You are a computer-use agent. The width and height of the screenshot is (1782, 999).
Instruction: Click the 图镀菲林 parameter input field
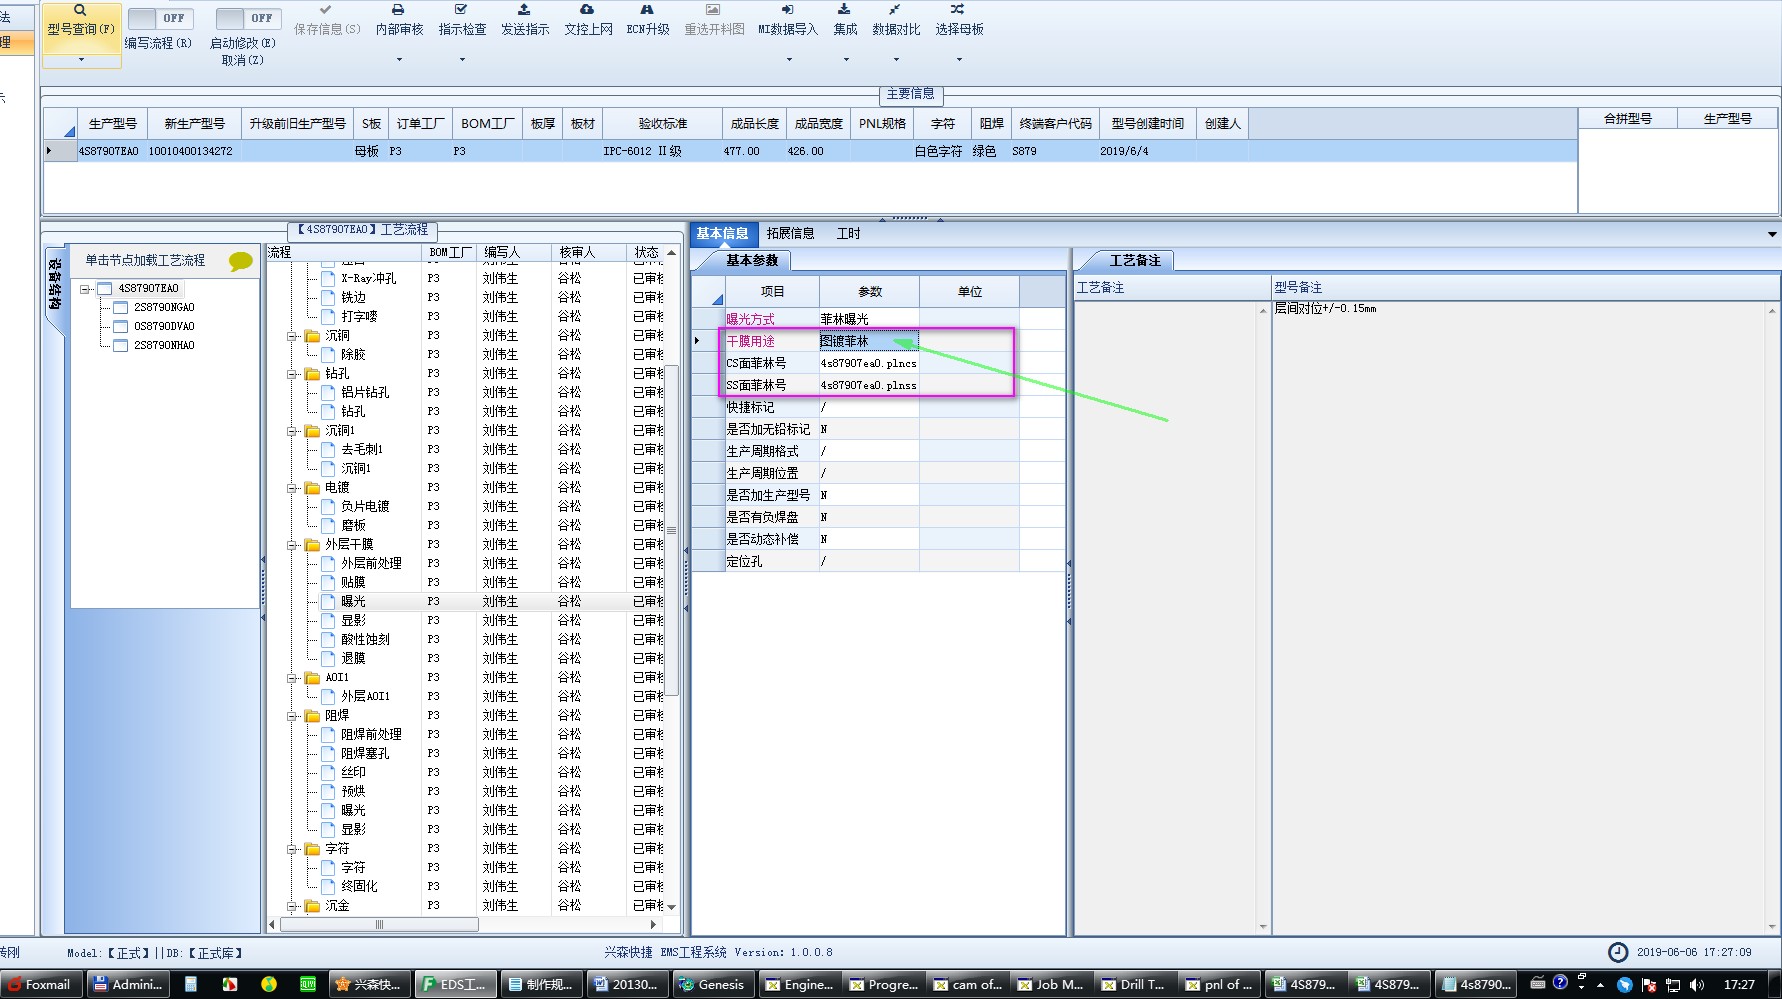click(x=869, y=341)
